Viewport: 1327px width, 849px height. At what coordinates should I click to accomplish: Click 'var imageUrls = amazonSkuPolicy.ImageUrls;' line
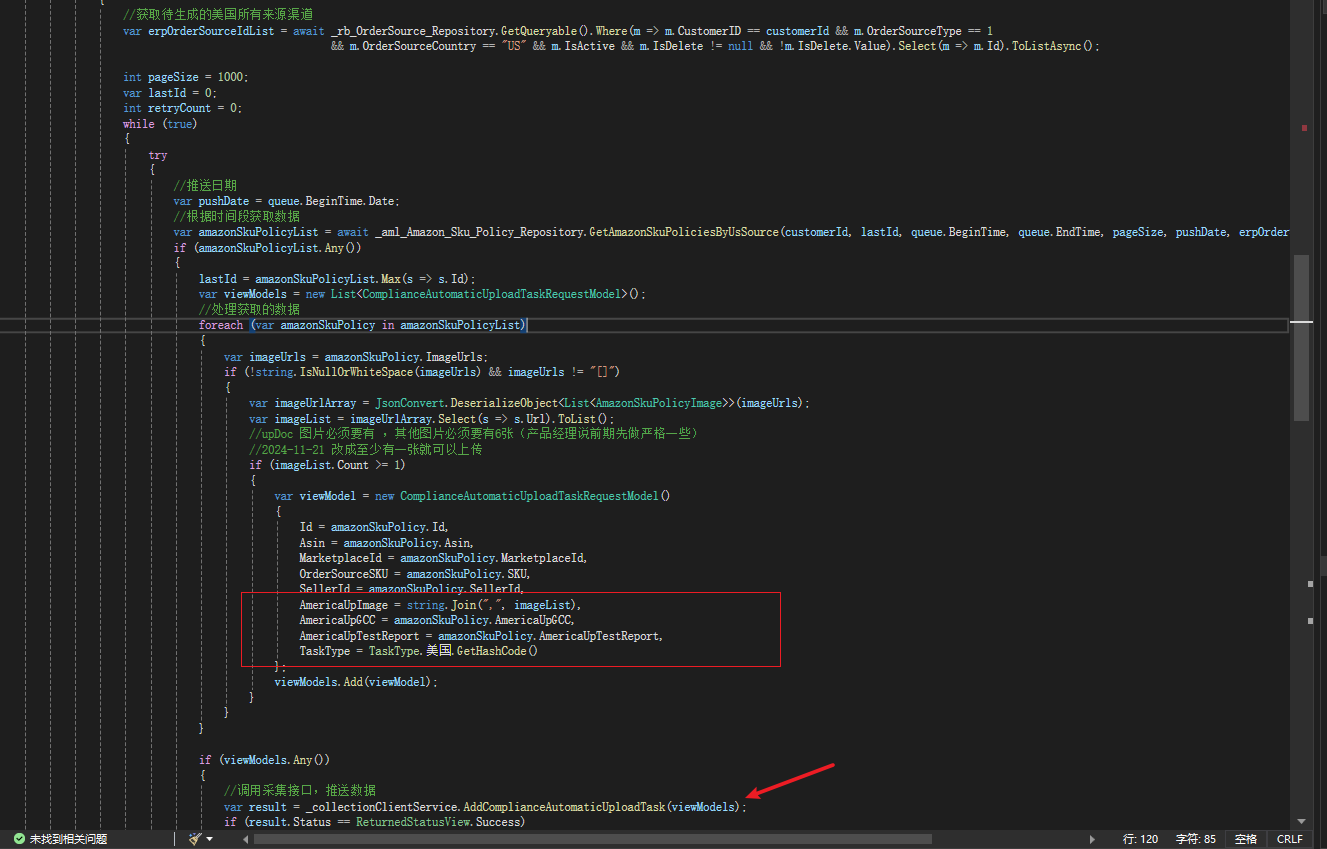(x=356, y=357)
